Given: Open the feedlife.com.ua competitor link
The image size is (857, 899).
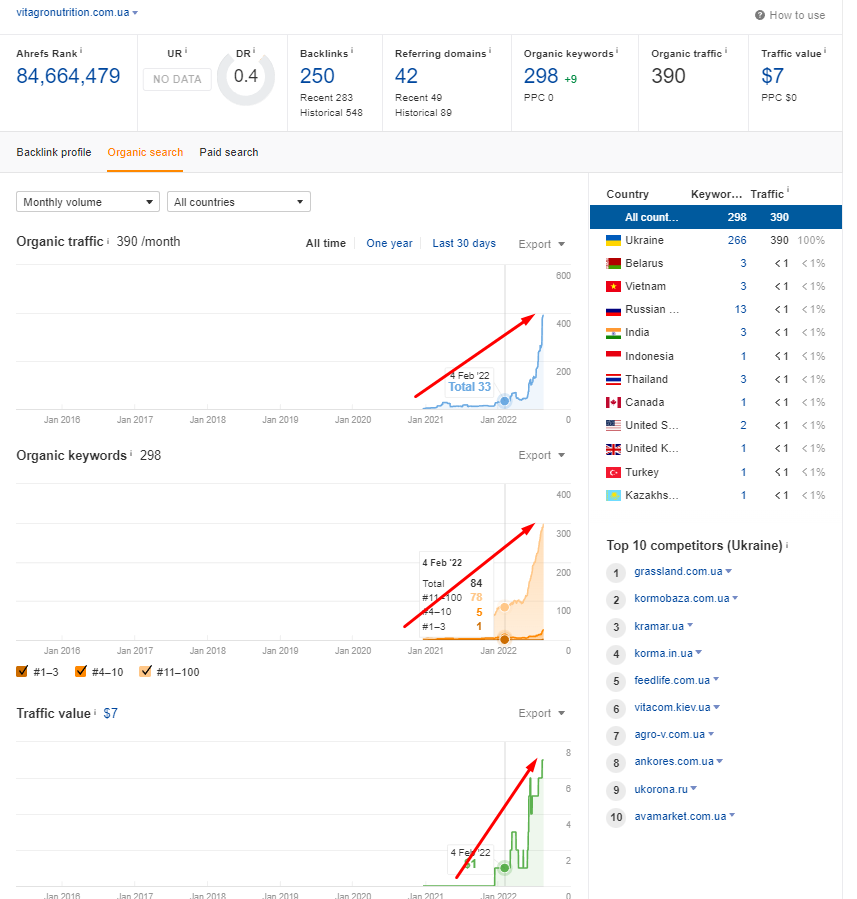Looking at the screenshot, I should click(x=672, y=680).
